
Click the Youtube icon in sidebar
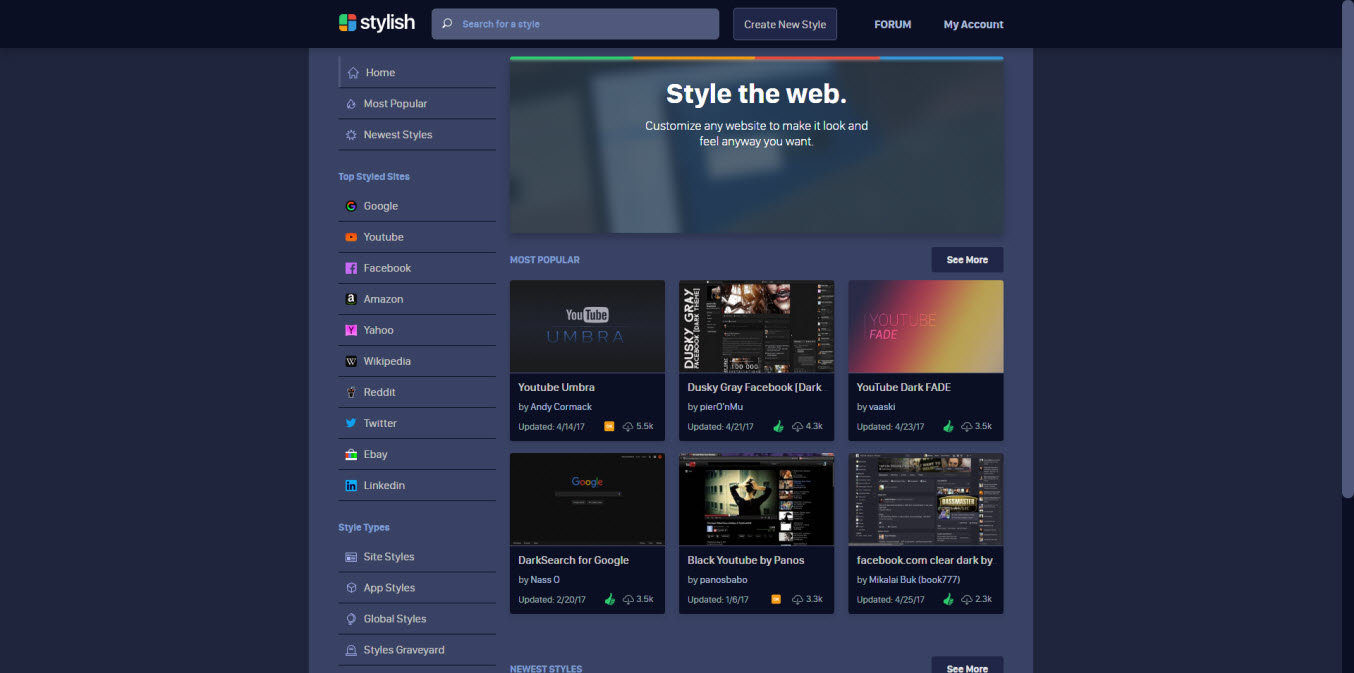(x=351, y=237)
